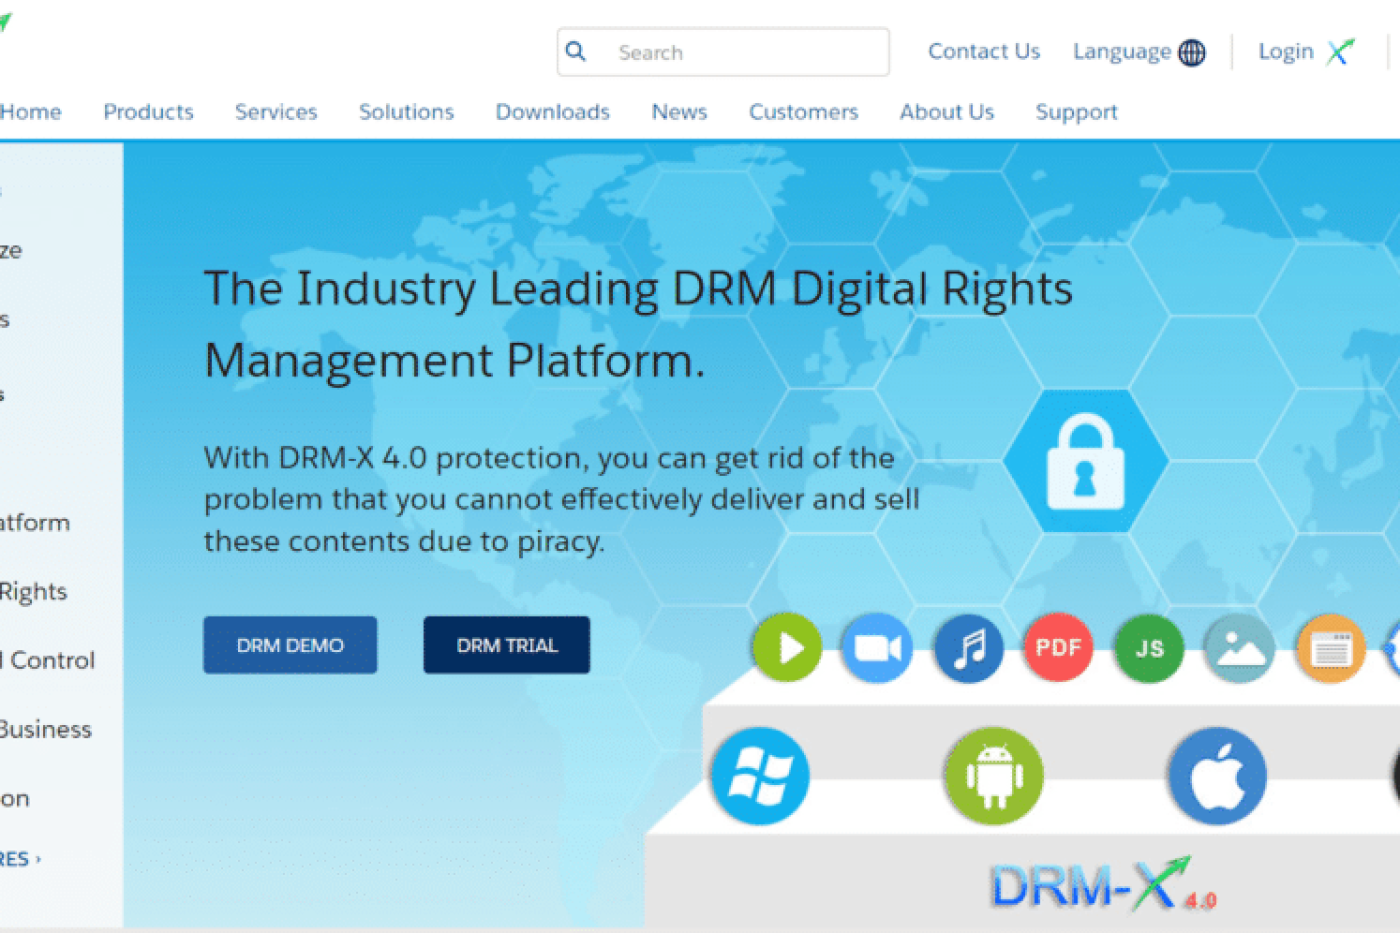Select the News menu item

click(679, 112)
